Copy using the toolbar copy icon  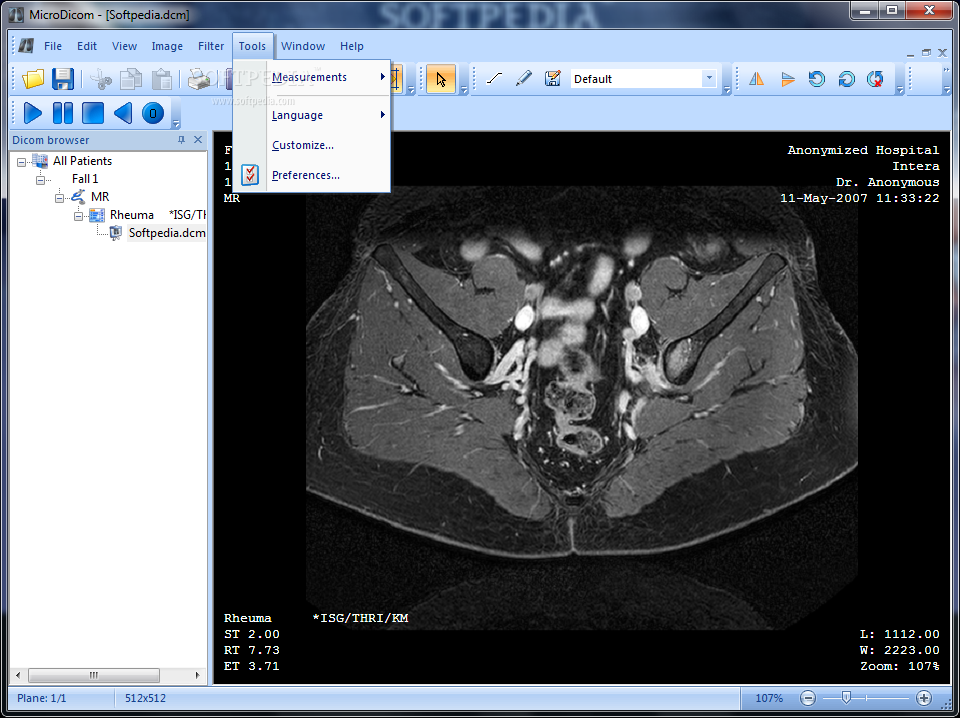[x=131, y=79]
